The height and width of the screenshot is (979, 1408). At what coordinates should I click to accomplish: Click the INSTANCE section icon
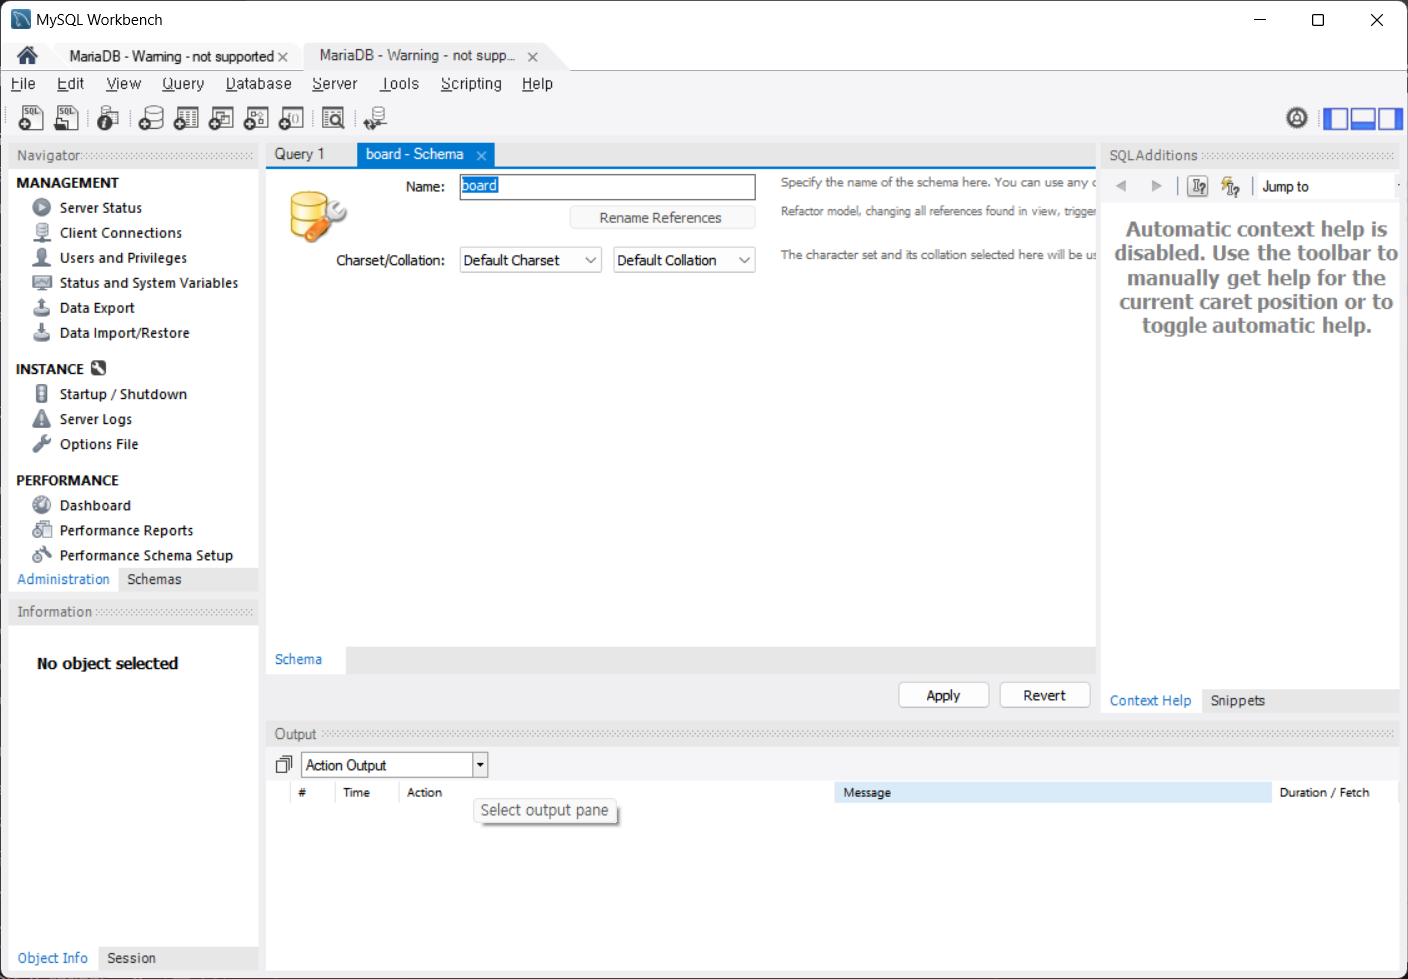(x=98, y=368)
